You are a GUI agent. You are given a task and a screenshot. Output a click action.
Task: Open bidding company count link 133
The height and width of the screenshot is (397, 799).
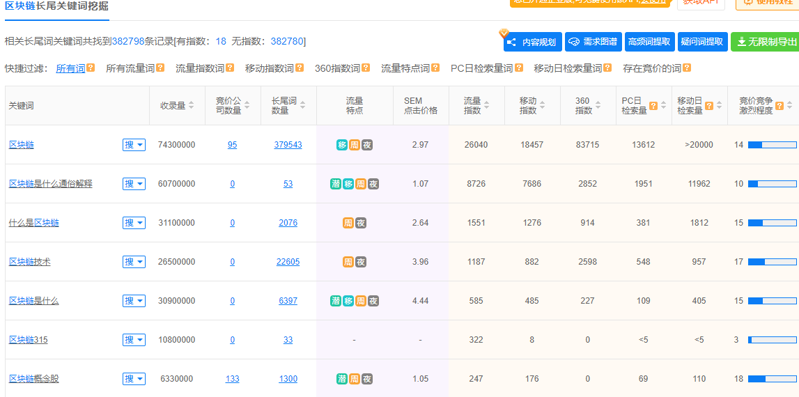pyautogui.click(x=232, y=379)
